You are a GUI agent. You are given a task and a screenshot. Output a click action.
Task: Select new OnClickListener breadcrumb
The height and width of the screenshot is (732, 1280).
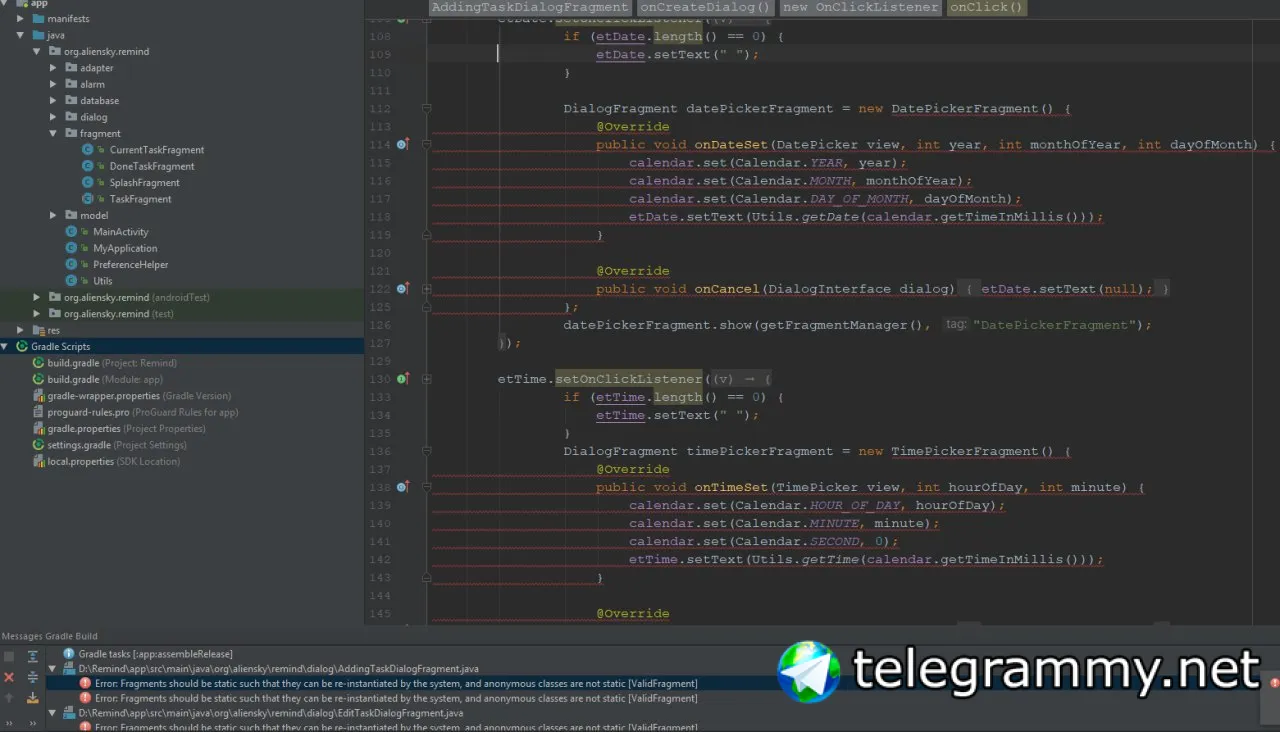[x=861, y=8]
